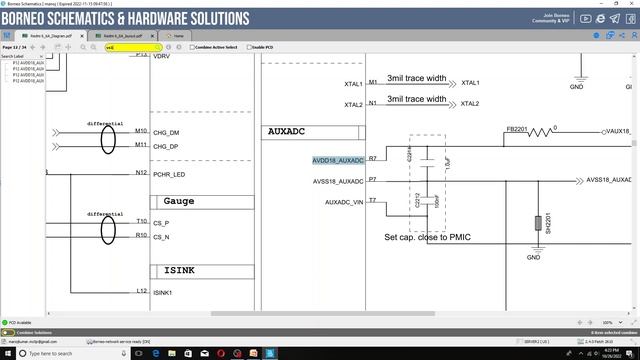The width and height of the screenshot is (640, 360).
Task: Click the SH2201 component symbol
Action: 538,223
